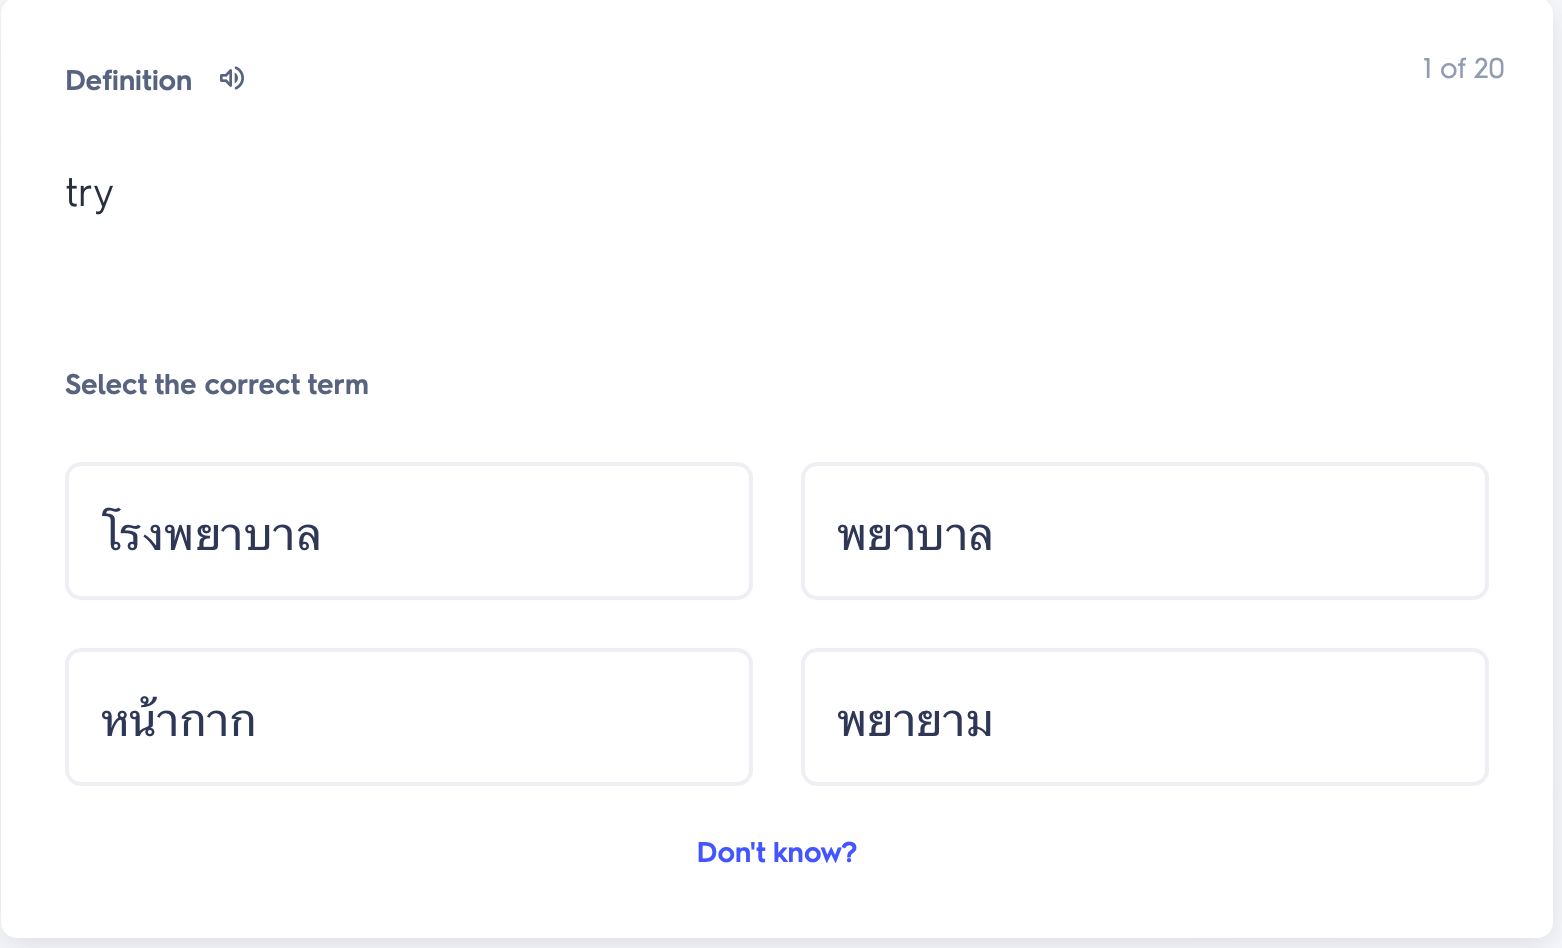
Task: Tap the answer card starting with หน้า
Action: 408,717
